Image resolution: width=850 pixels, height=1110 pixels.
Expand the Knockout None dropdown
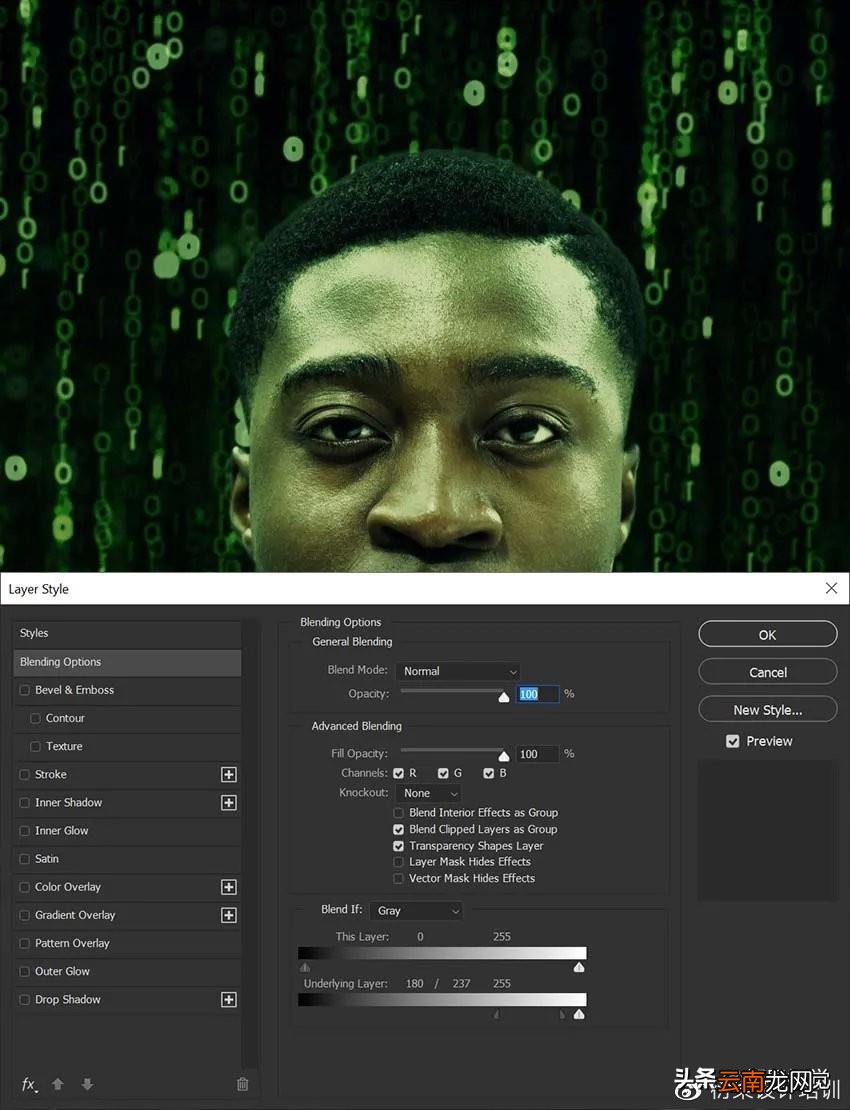coord(429,794)
